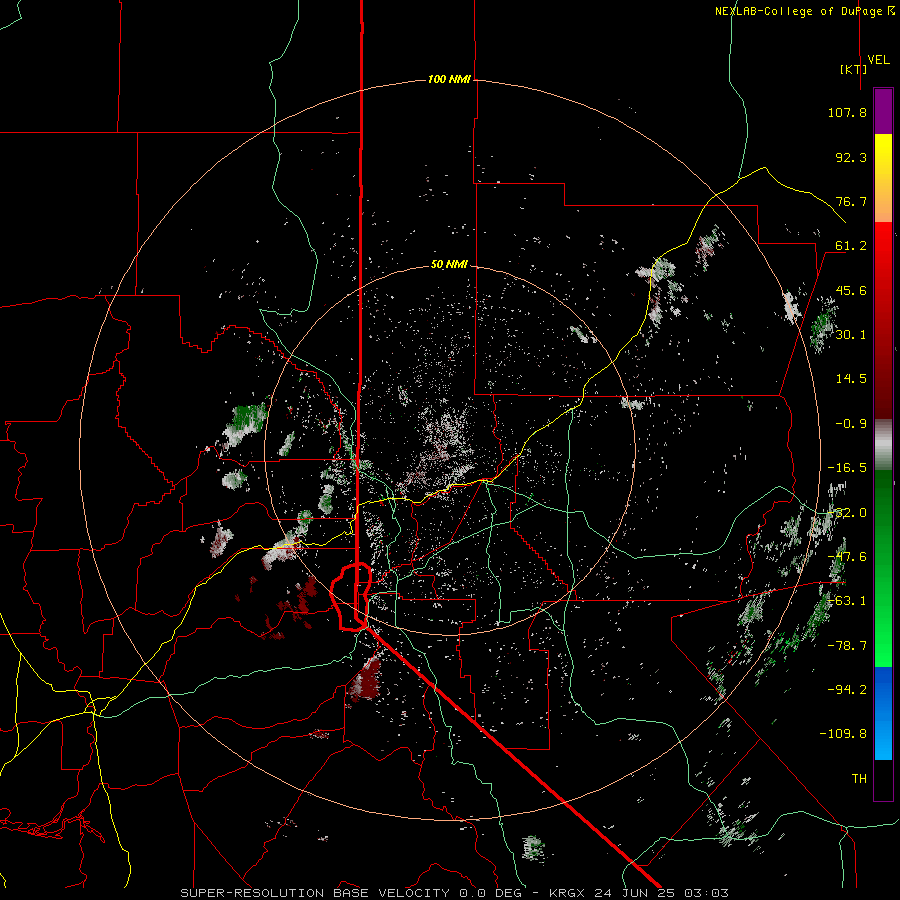Select the 45.6 velocity scale value
Image resolution: width=900 pixels, height=900 pixels.
tap(851, 290)
